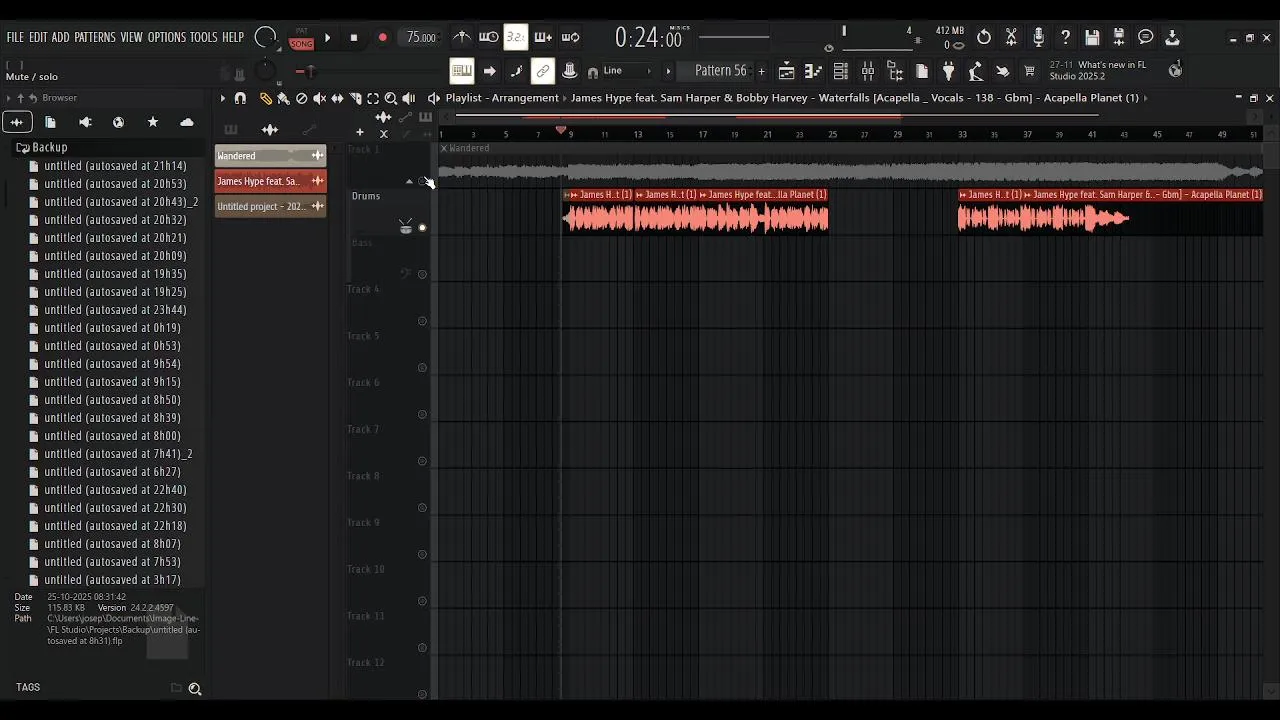Open the browser favorites star tab
1280x720 pixels.
[x=153, y=122]
